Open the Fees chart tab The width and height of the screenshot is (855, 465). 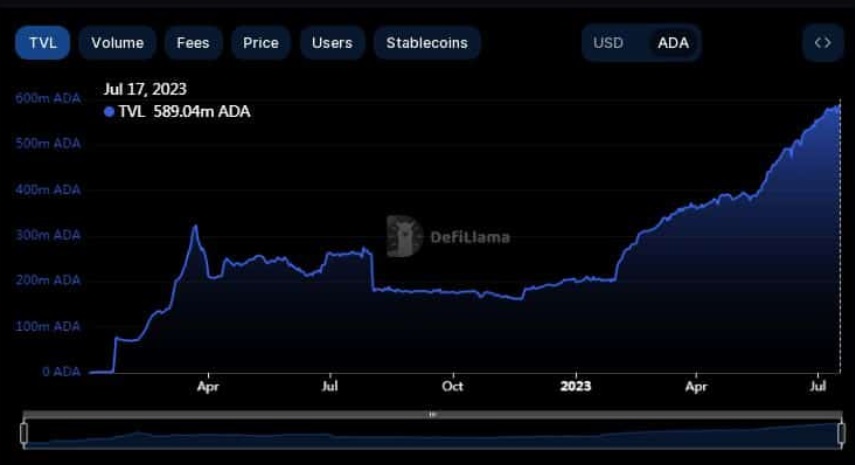coord(193,43)
